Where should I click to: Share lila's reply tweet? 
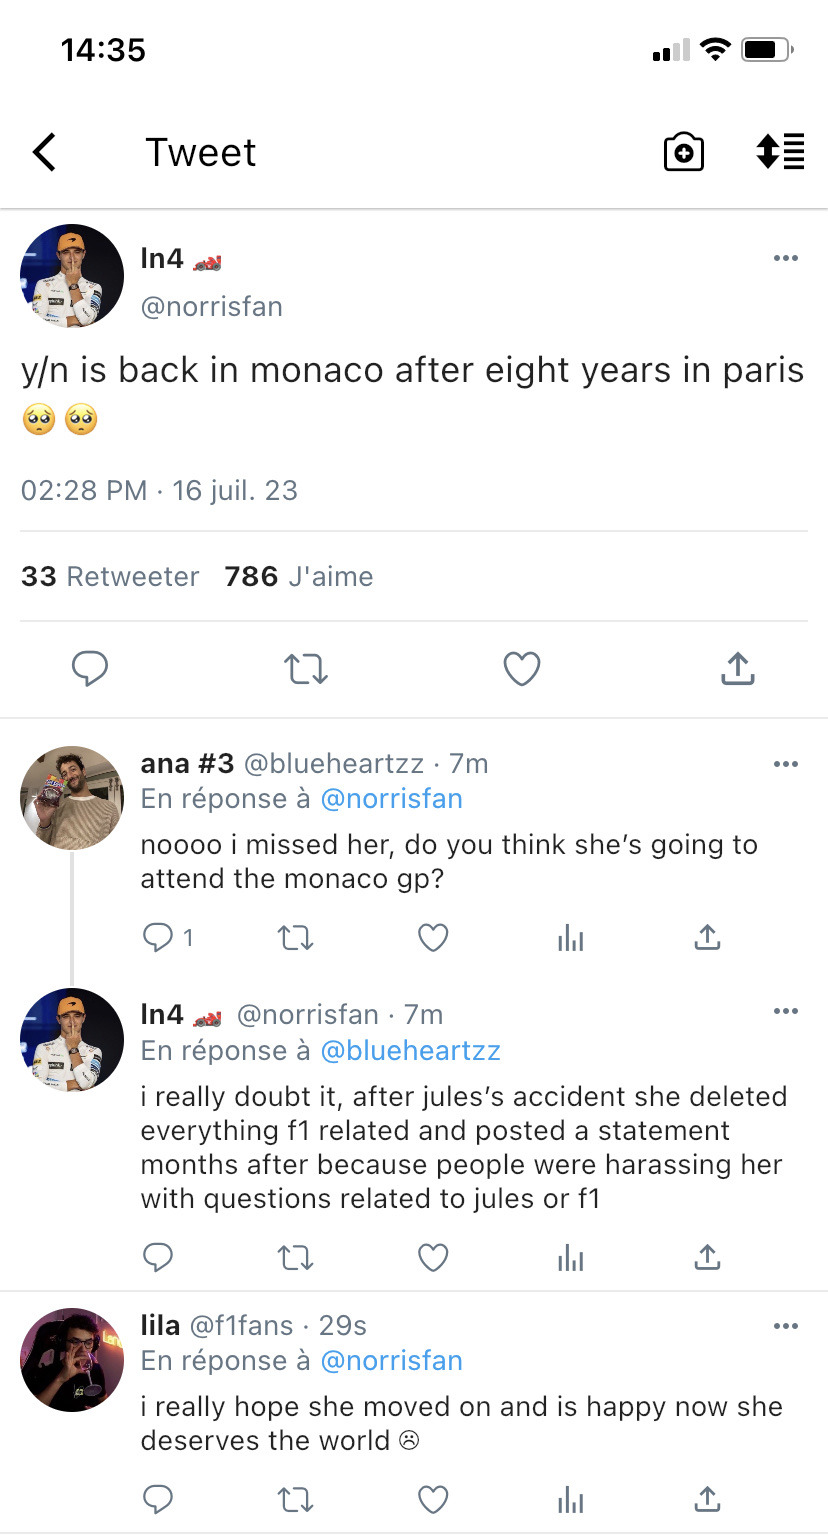pos(707,1499)
